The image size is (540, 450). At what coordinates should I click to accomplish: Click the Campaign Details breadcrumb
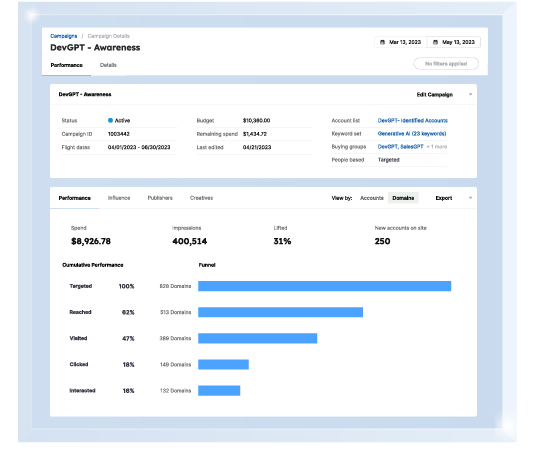click(108, 36)
